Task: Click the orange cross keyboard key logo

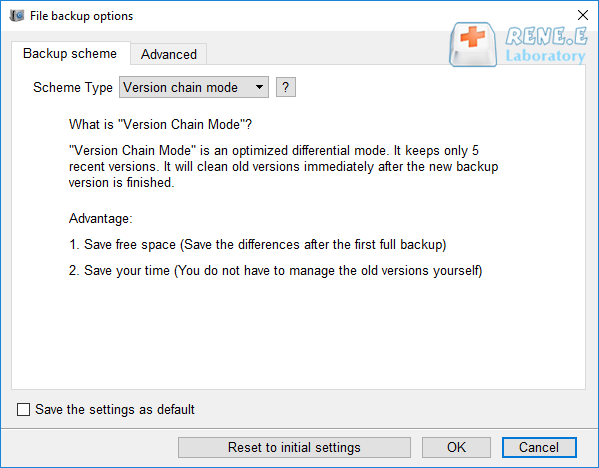Action: 473,44
